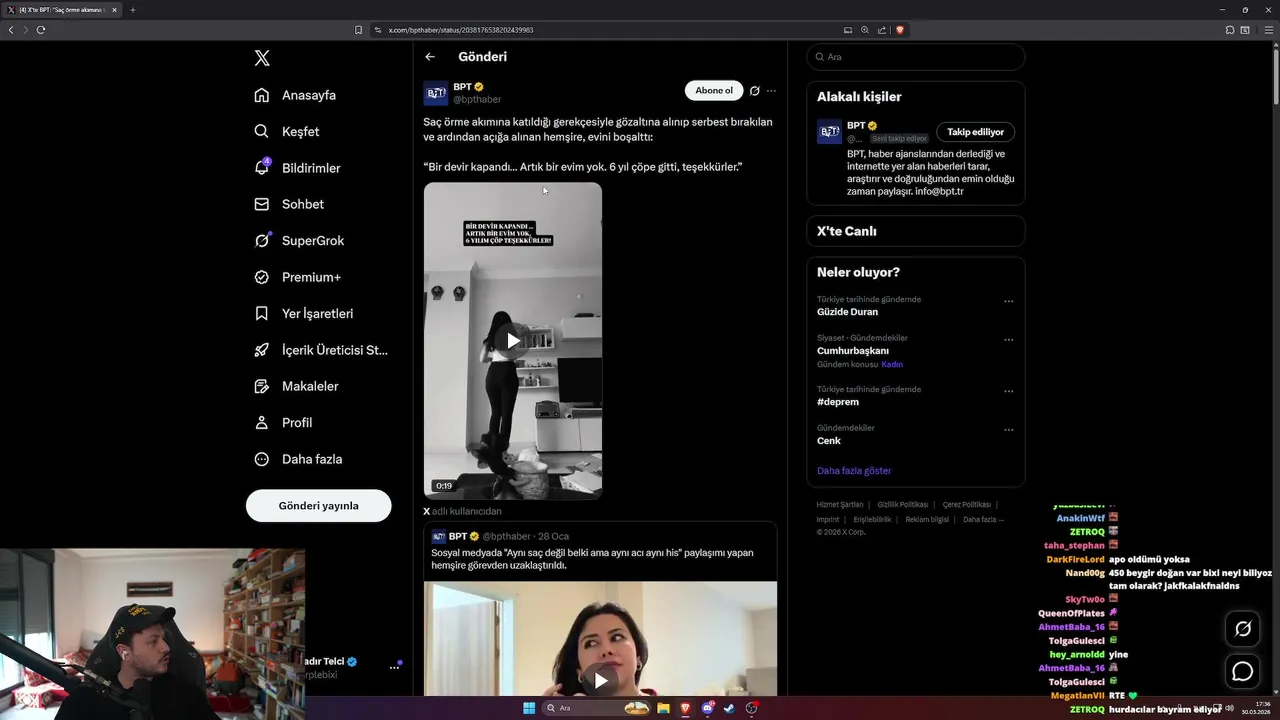Open post options three-dot menu

(x=771, y=90)
